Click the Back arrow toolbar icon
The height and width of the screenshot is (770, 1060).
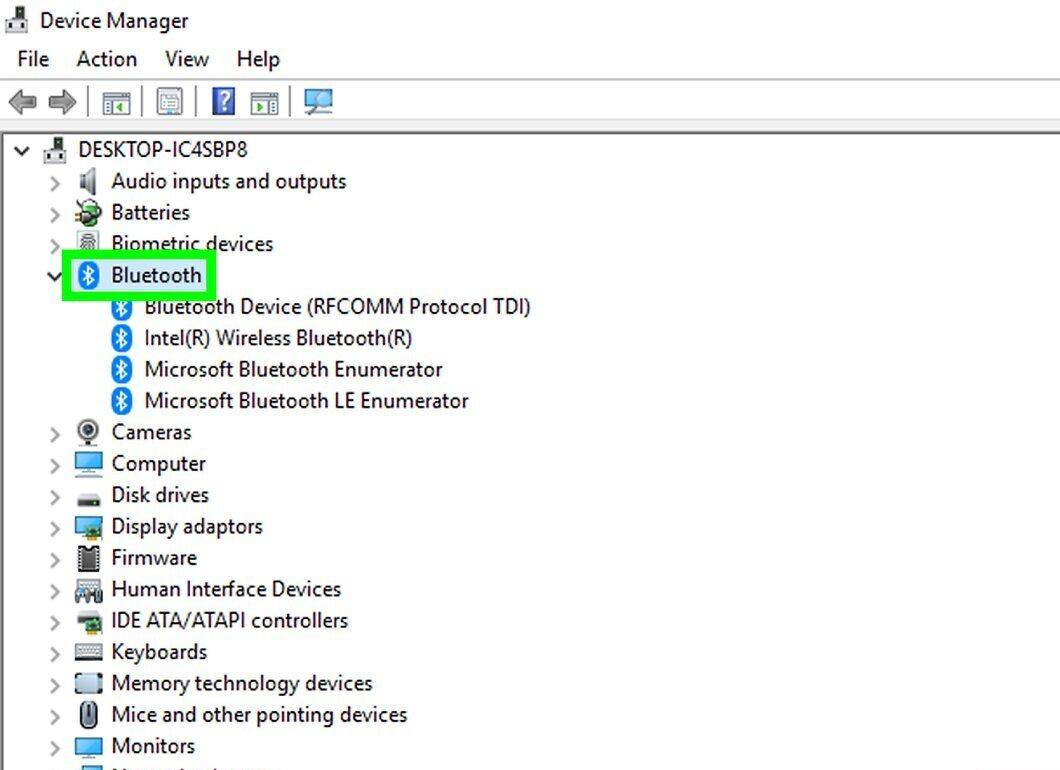point(23,102)
